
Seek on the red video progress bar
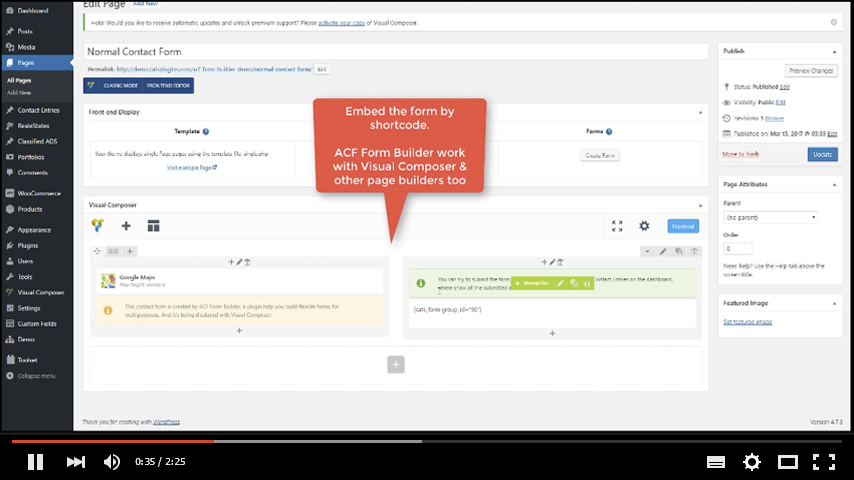tap(113, 441)
